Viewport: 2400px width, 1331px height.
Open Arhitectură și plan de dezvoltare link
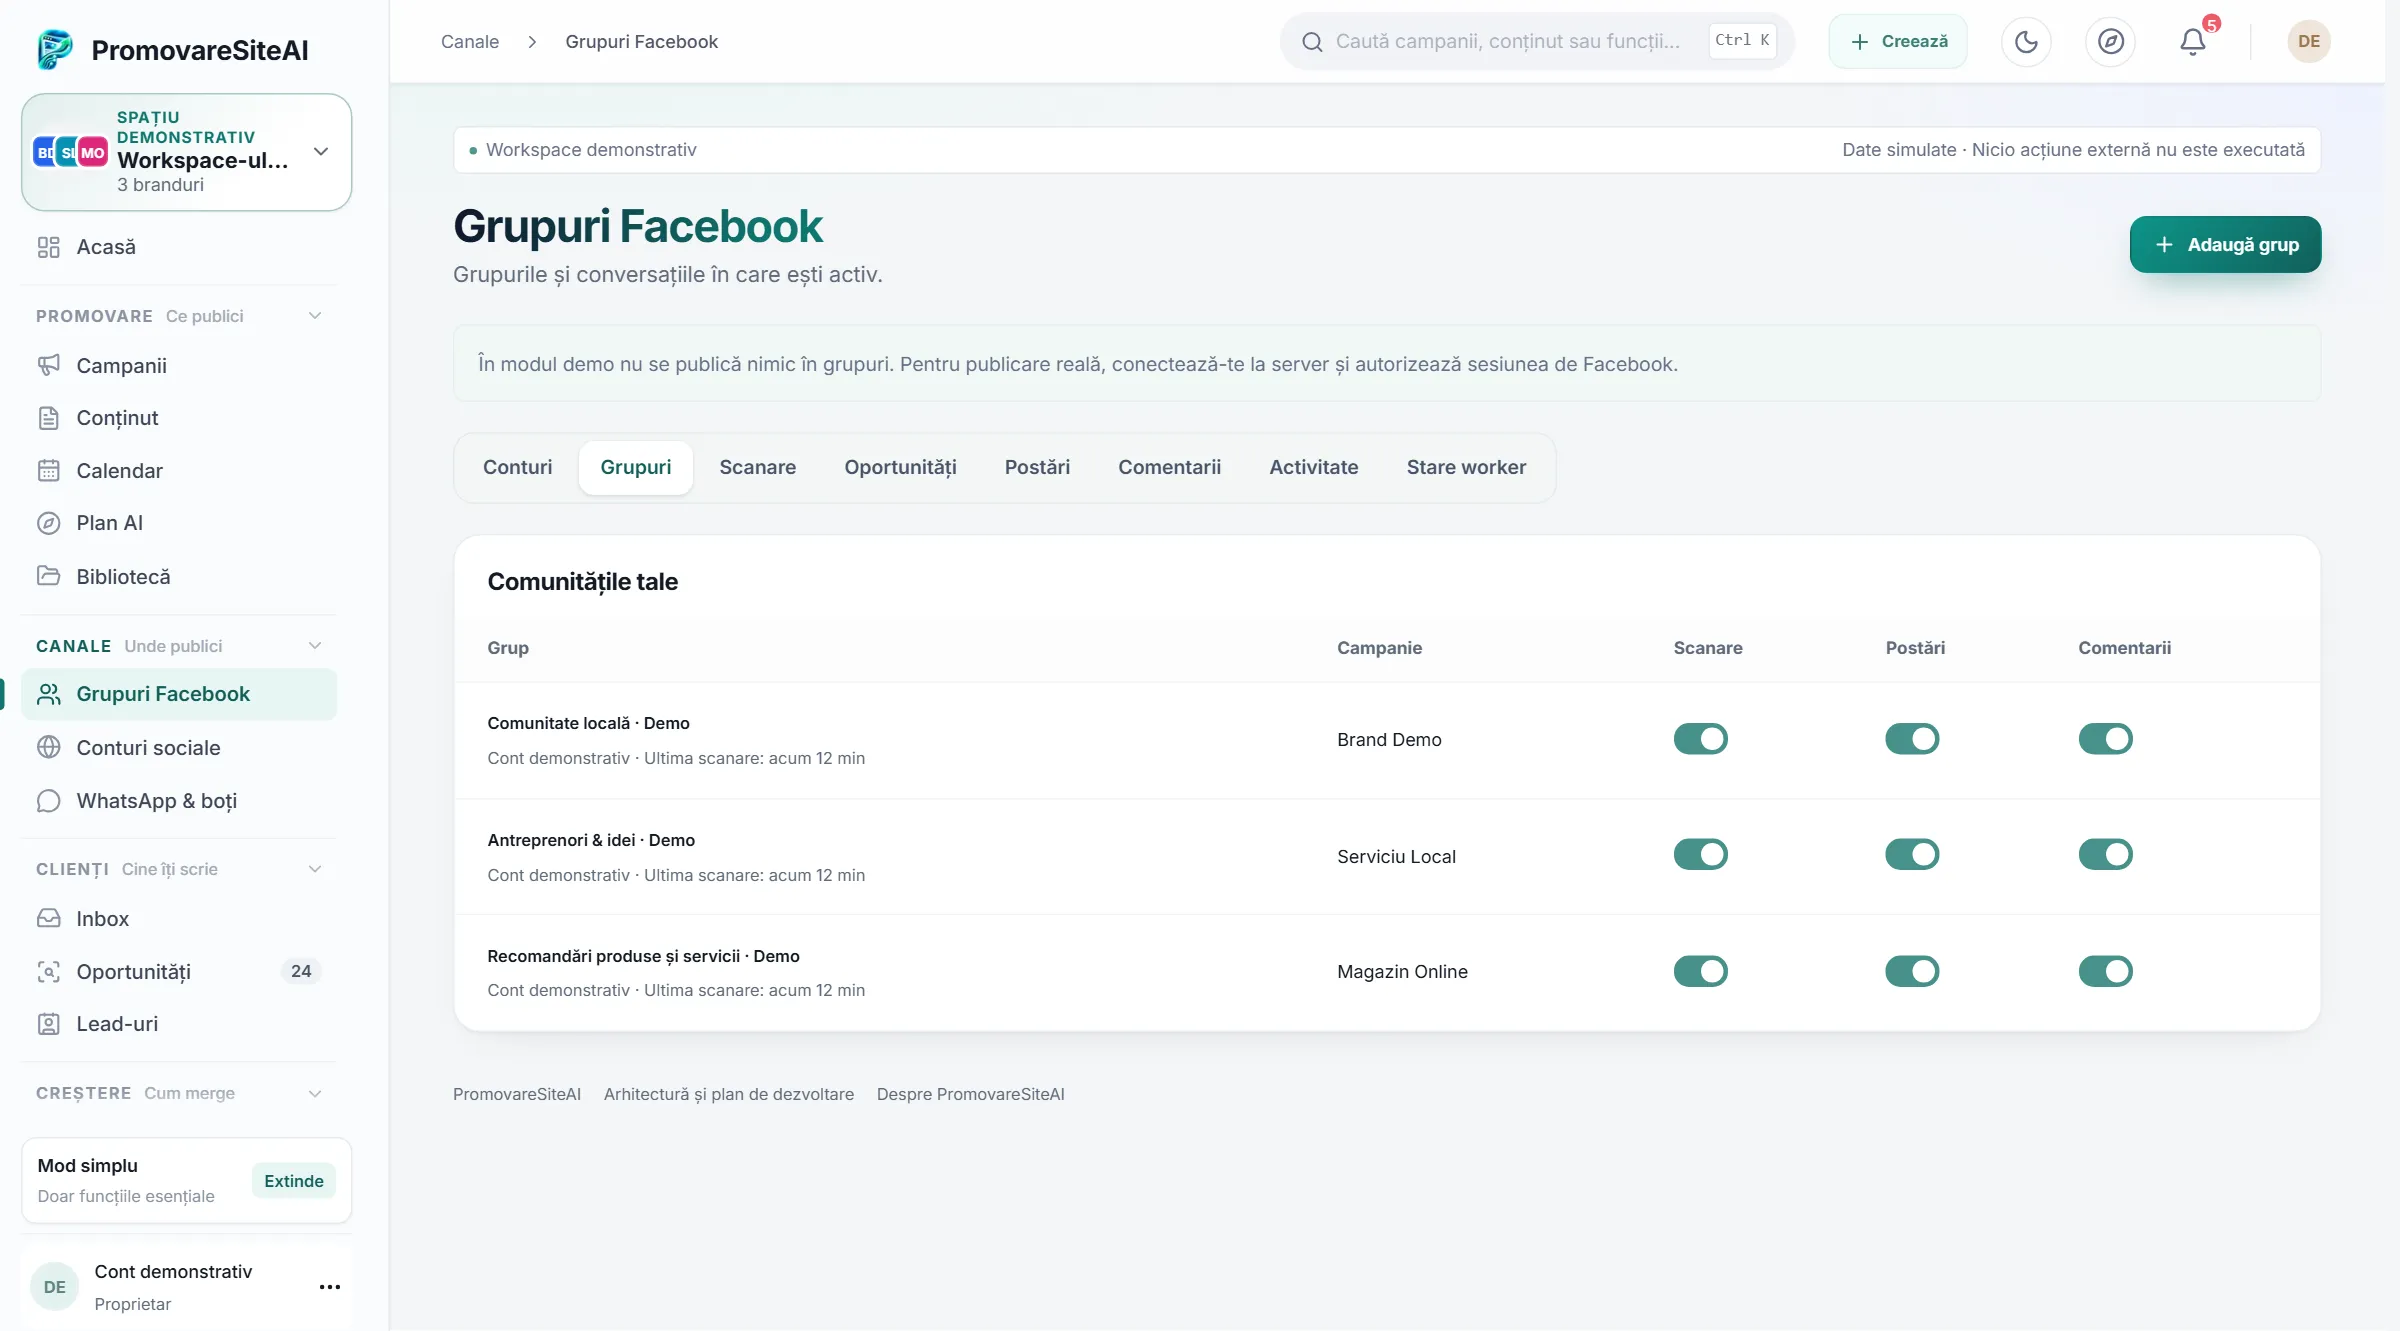[728, 1094]
